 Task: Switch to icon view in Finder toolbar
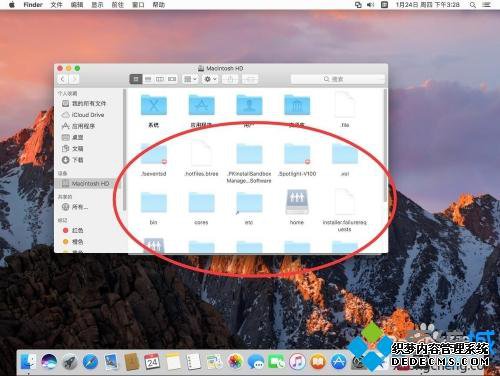click(136, 79)
